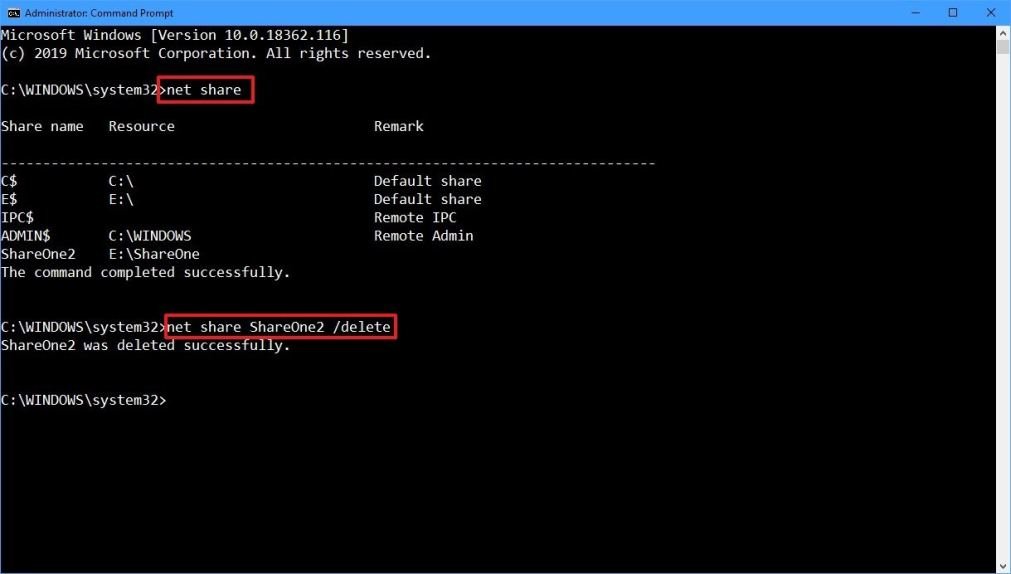Click the scrollbar up arrow
Viewport: 1011px width, 574px height.
point(1002,34)
